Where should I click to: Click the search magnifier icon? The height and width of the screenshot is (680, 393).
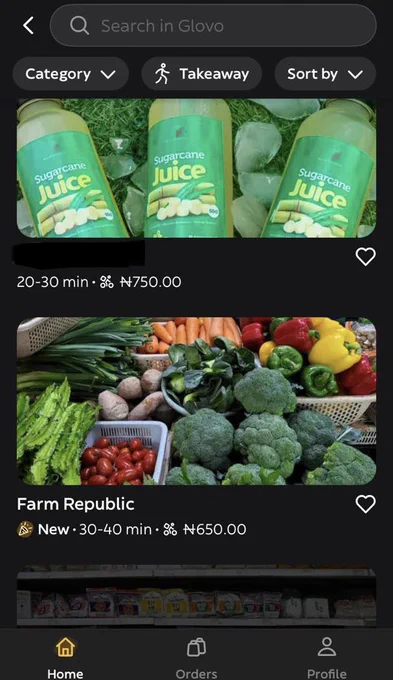79,26
